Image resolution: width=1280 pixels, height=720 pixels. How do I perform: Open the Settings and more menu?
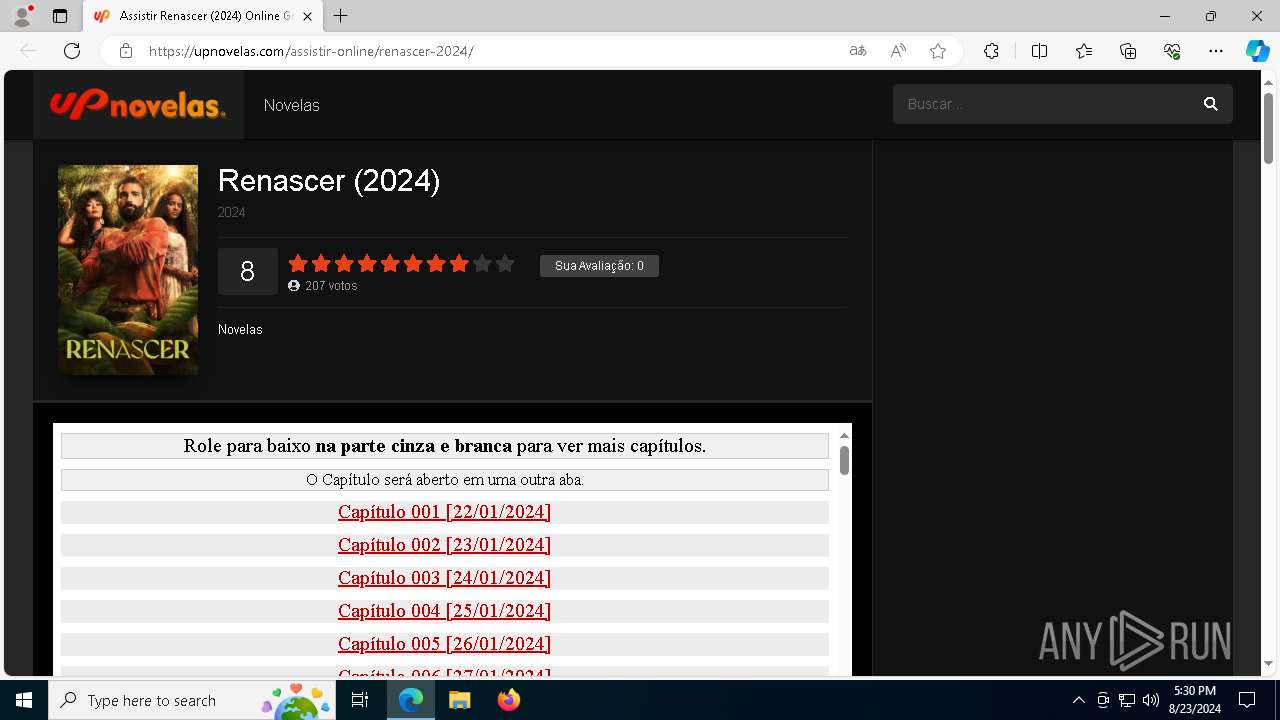click(1216, 51)
